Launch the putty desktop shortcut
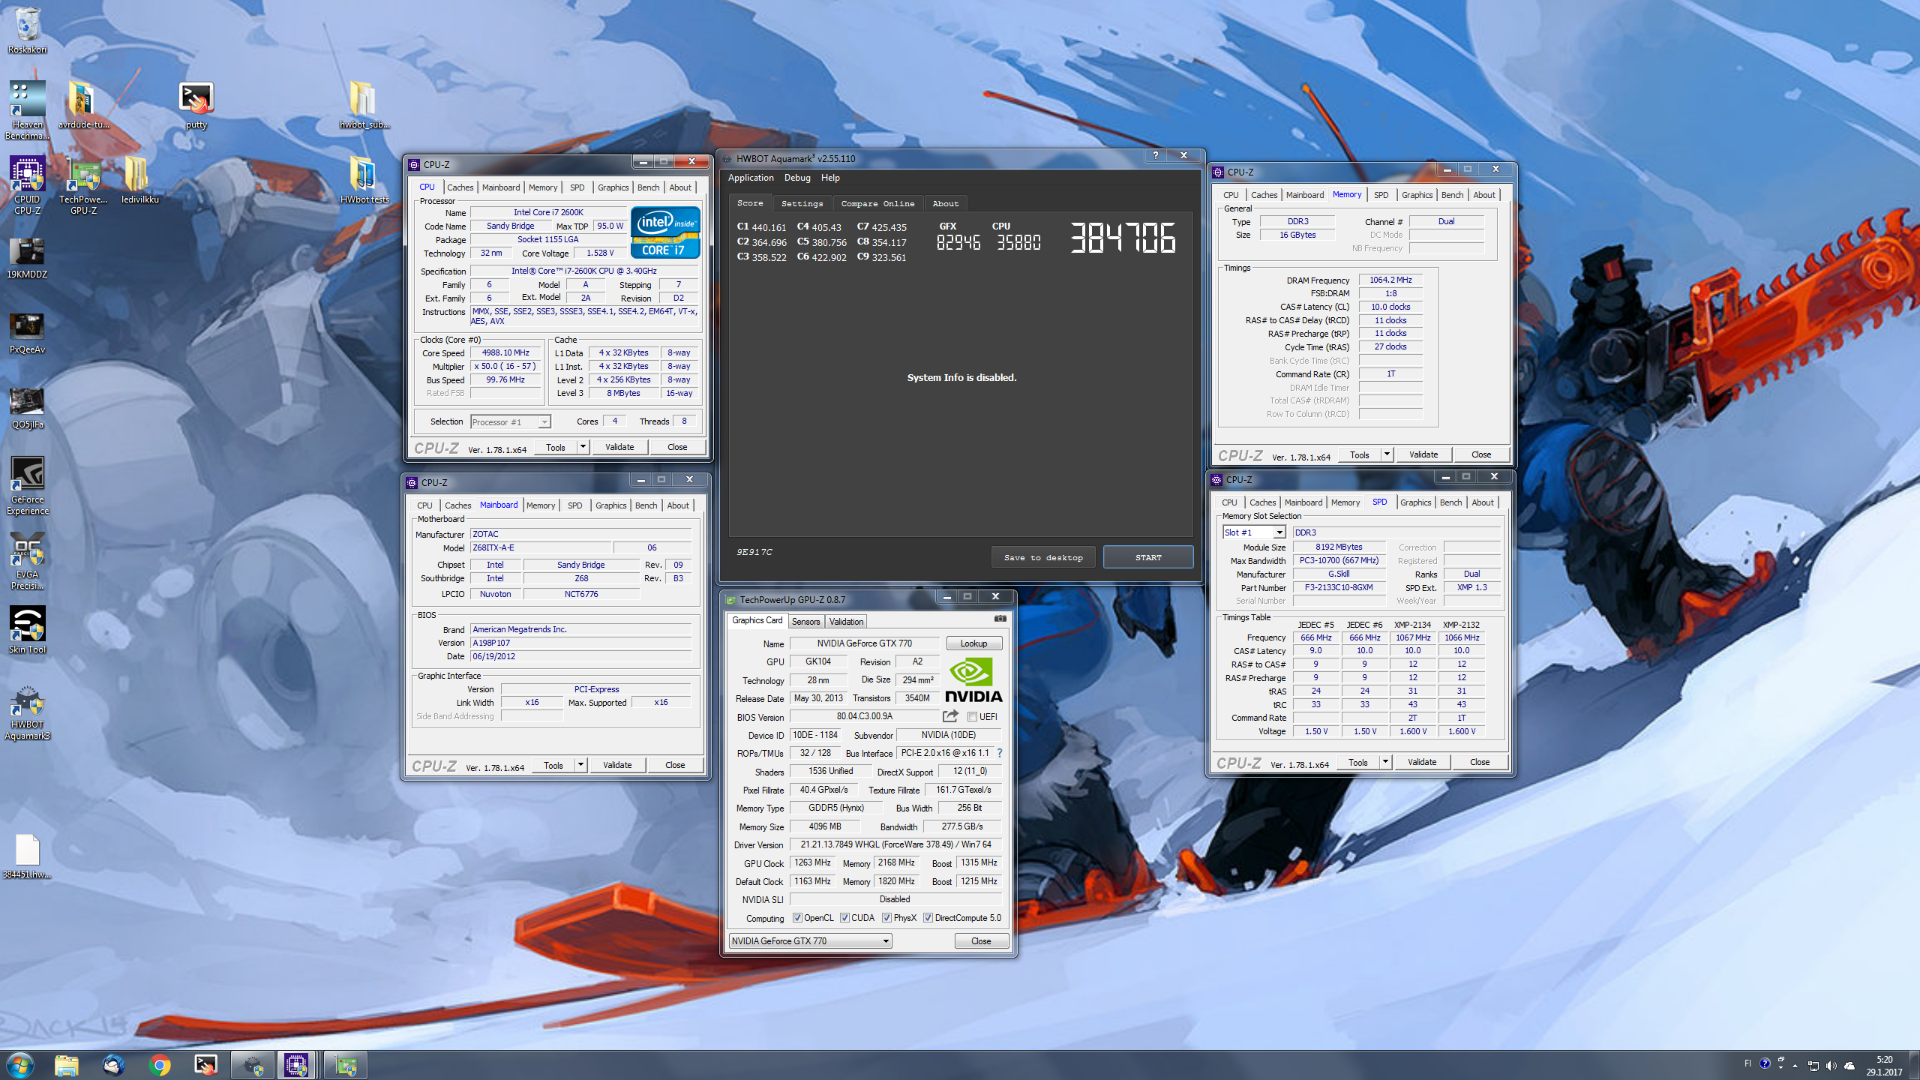1920x1080 pixels. pyautogui.click(x=196, y=105)
